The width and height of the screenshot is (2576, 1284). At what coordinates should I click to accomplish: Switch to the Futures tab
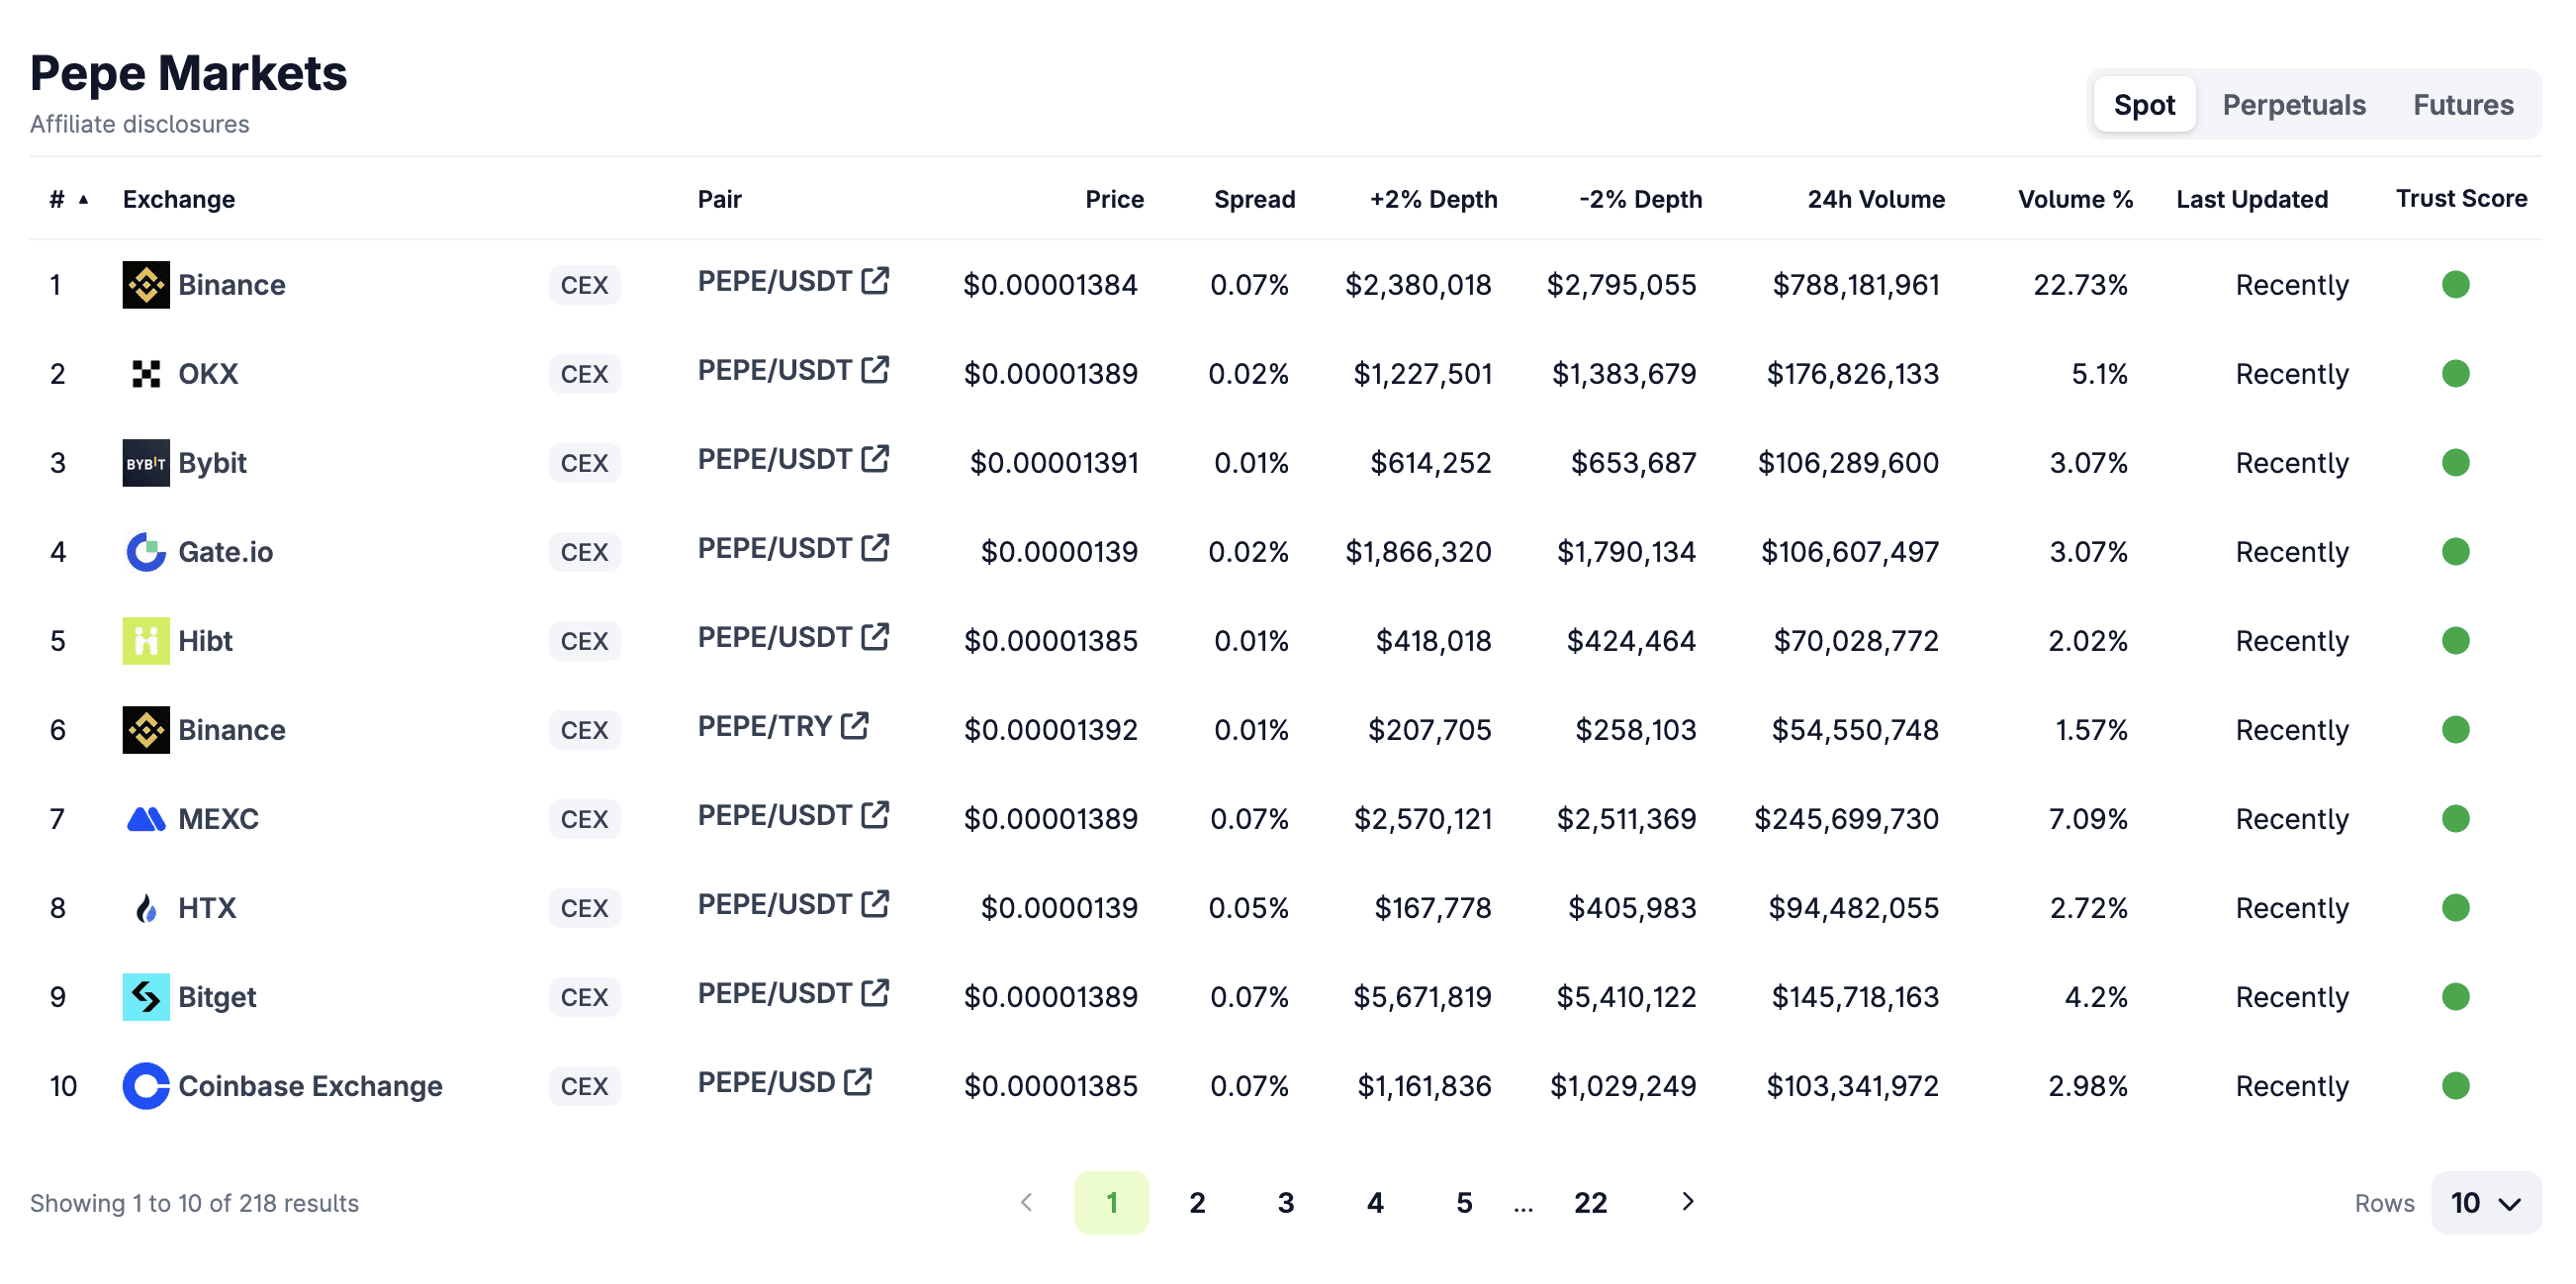click(2462, 105)
